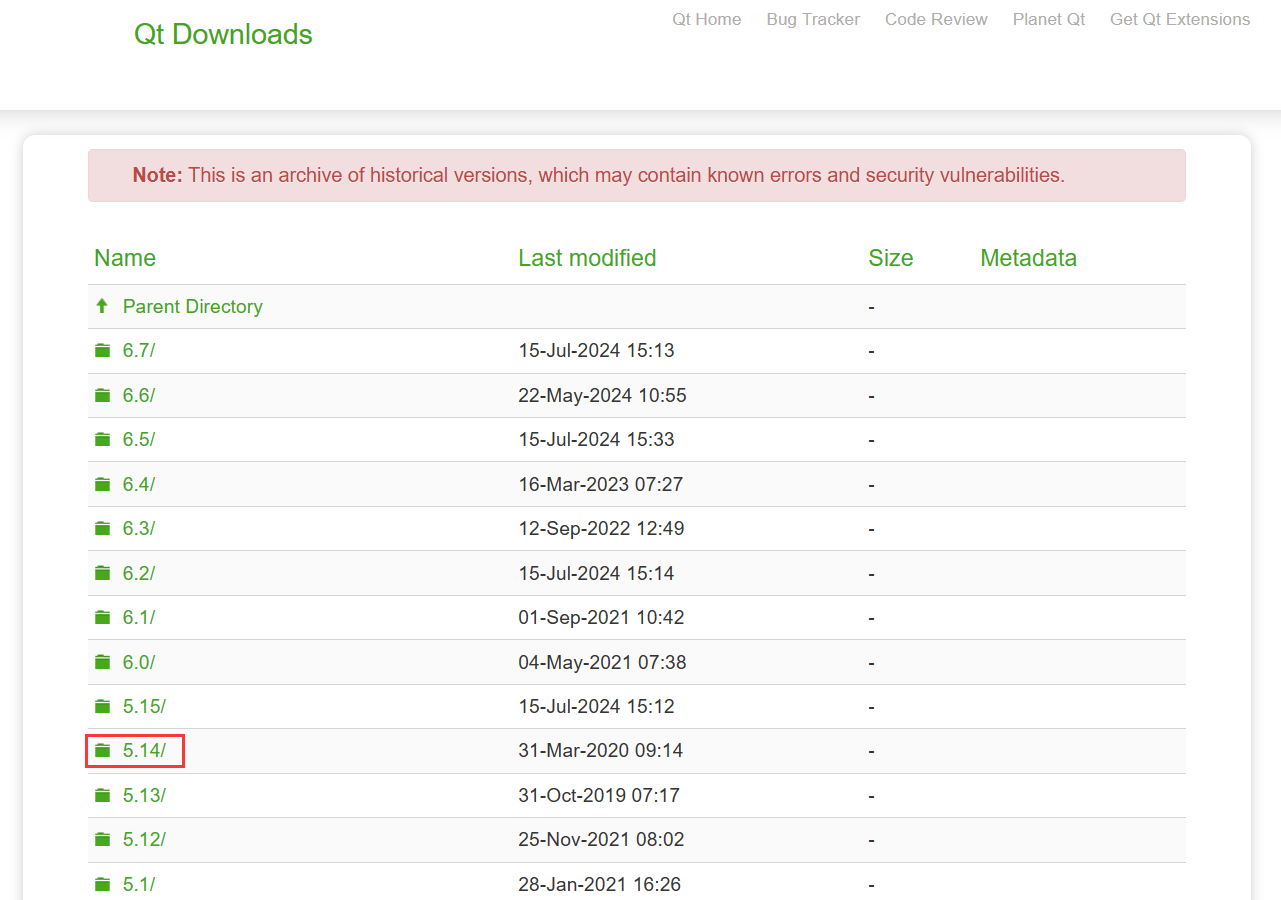Click the date 22-May-2024 10:55
This screenshot has width=1281, height=900.
pyautogui.click(x=602, y=395)
